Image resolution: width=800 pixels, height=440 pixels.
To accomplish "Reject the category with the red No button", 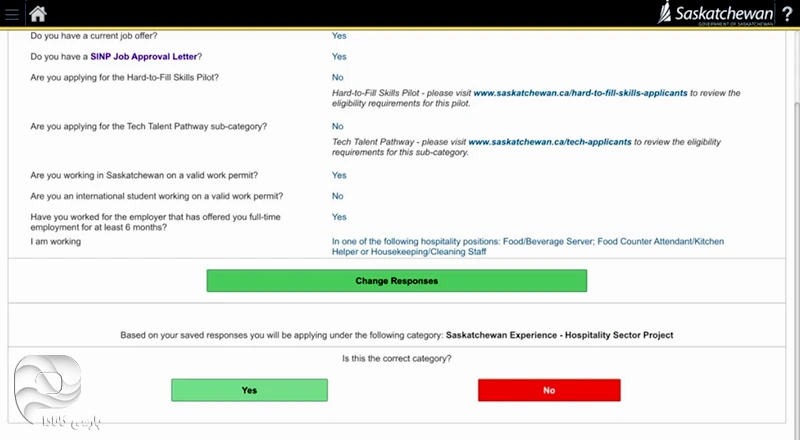I will (x=549, y=390).
